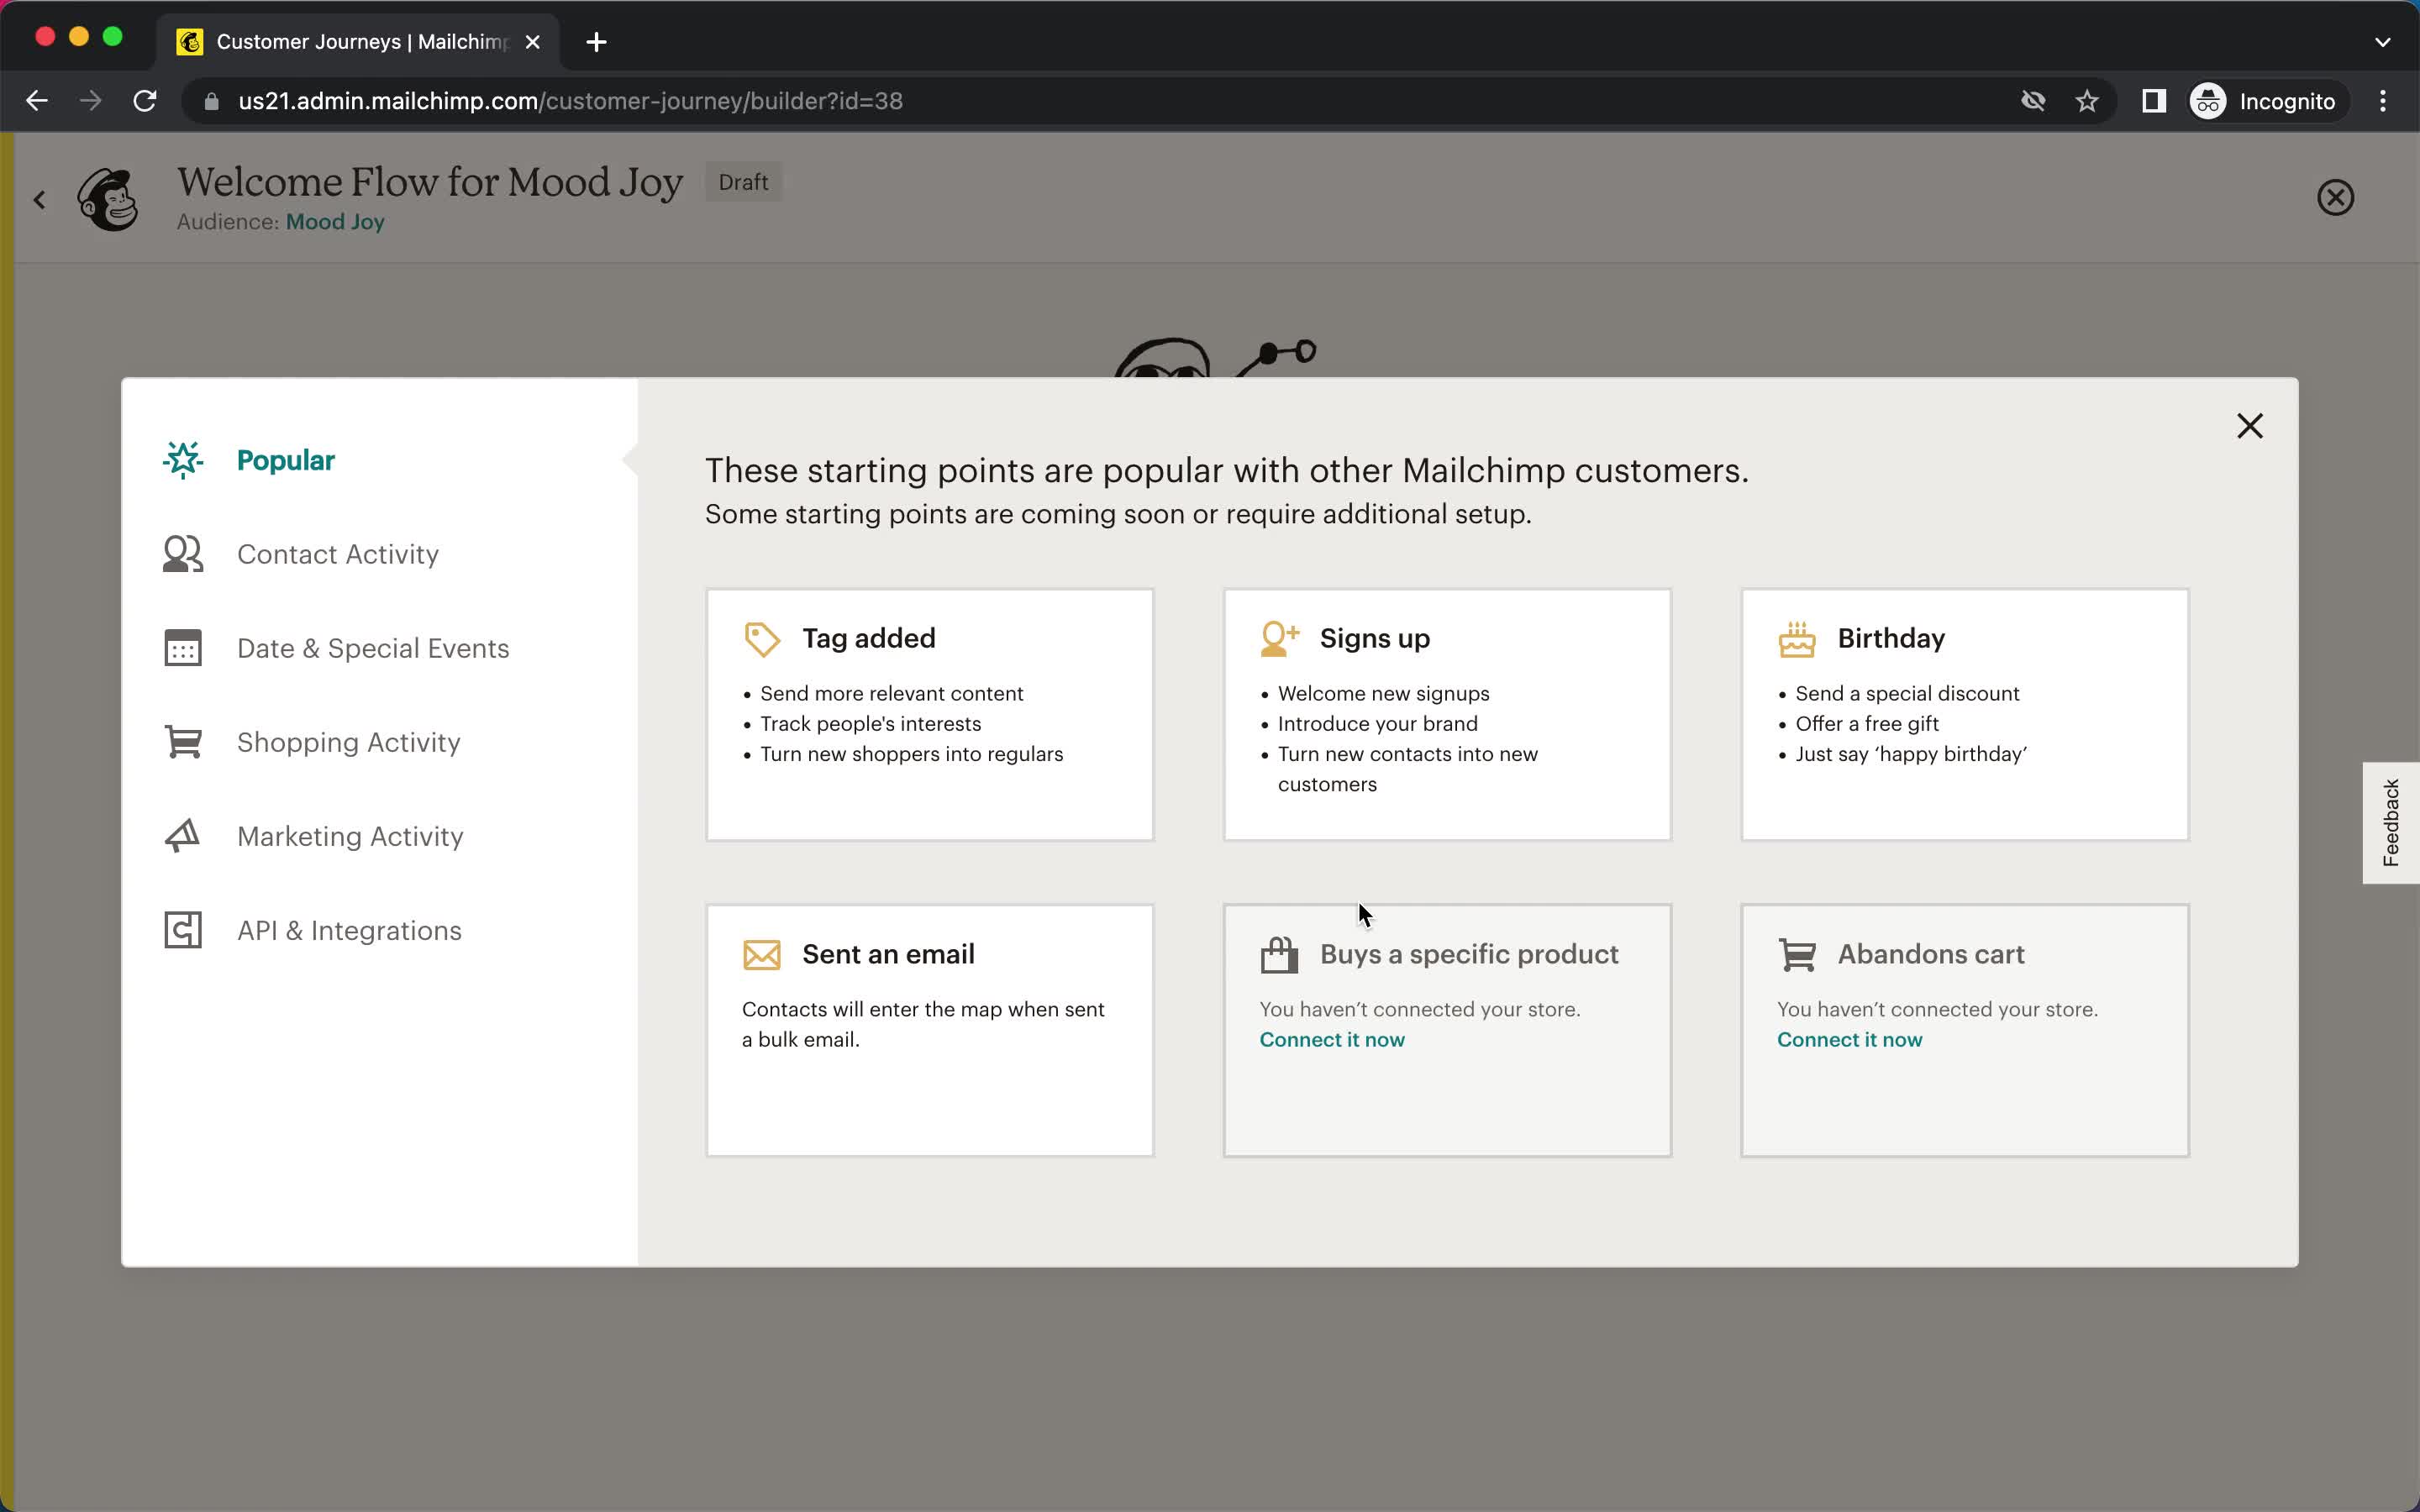Click the Signs up starting point icon
The width and height of the screenshot is (2420, 1512).
click(1279, 636)
